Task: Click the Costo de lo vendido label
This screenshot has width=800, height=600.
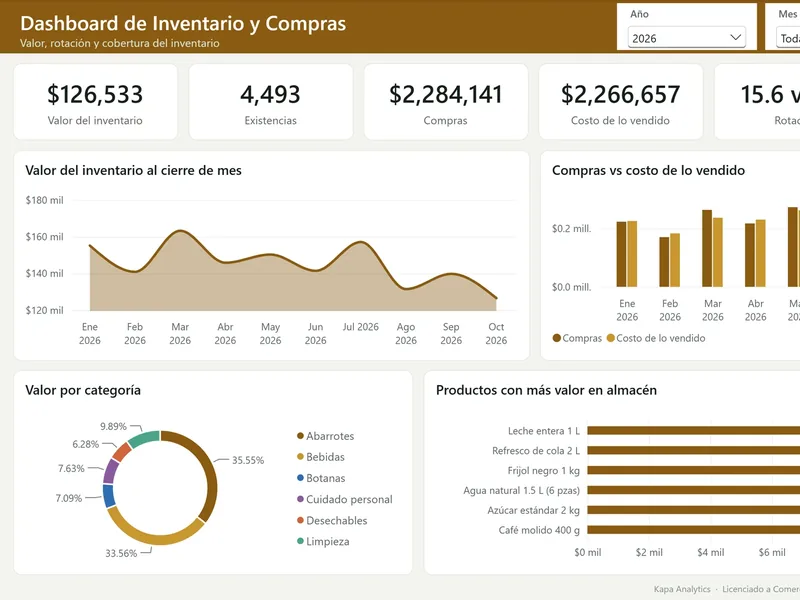Action: click(620, 120)
